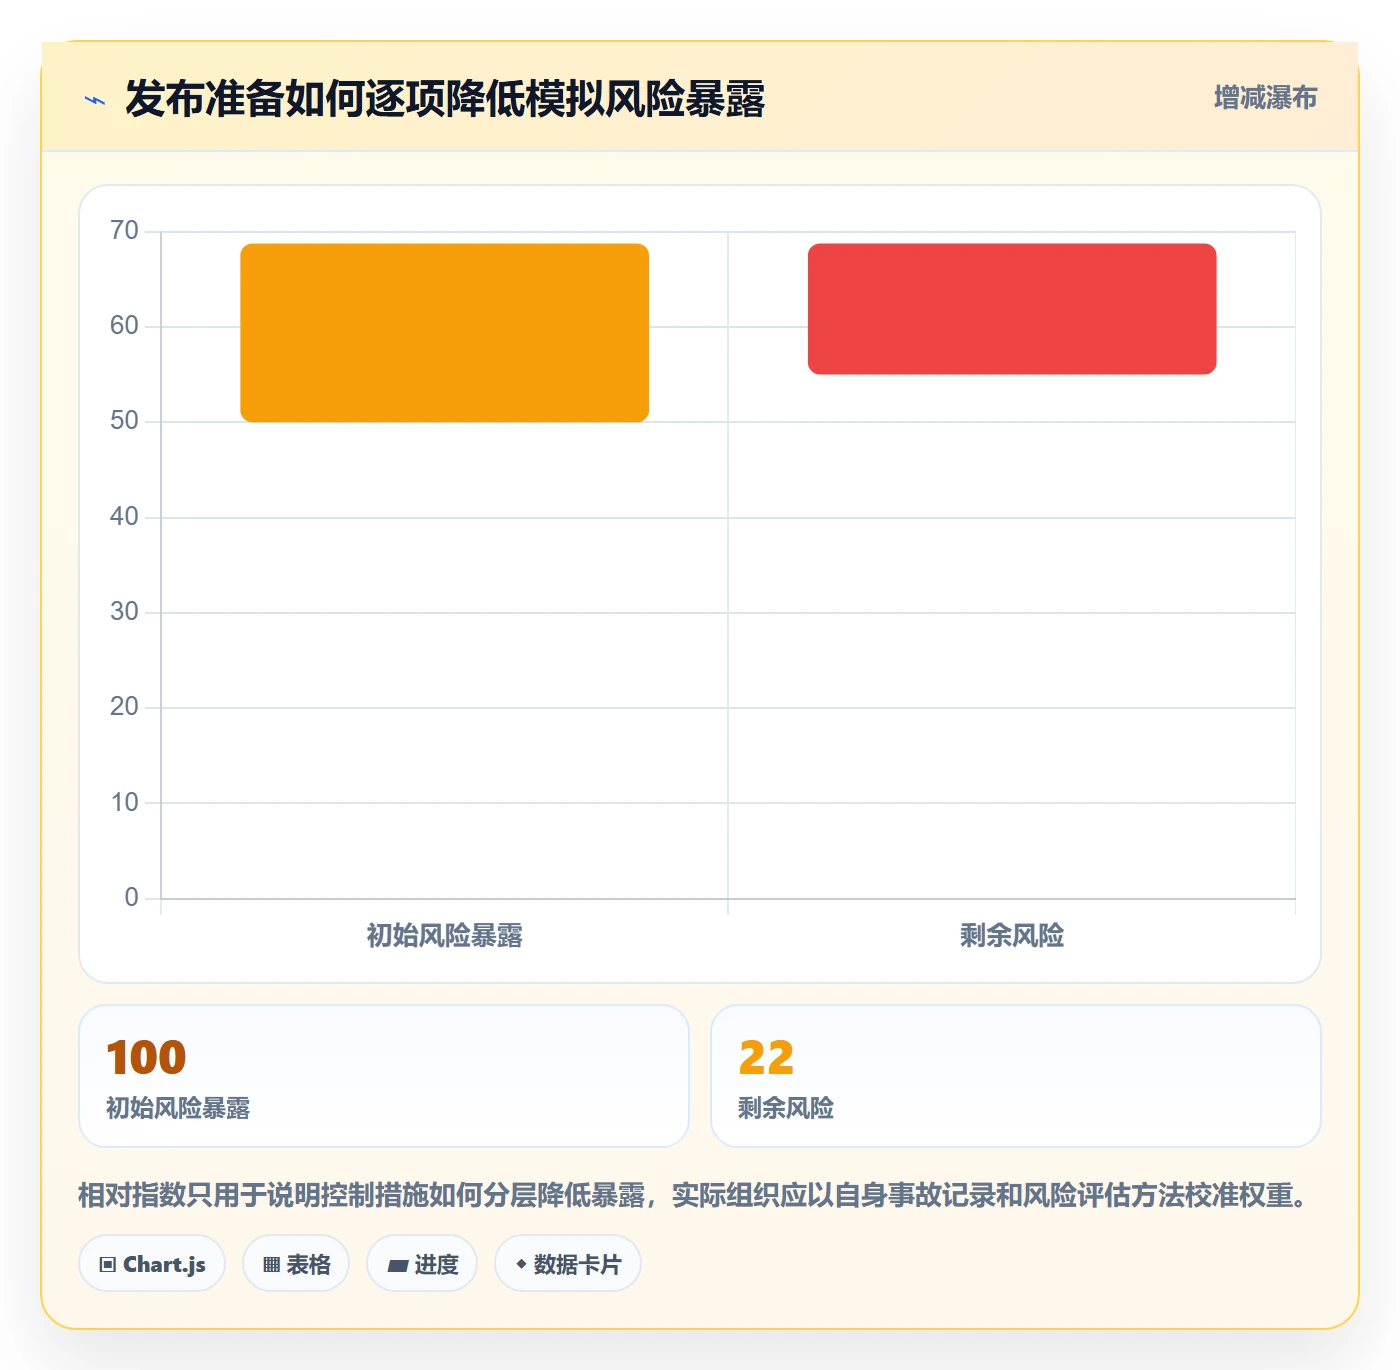Click the value 22 in the data card

coord(766,1058)
